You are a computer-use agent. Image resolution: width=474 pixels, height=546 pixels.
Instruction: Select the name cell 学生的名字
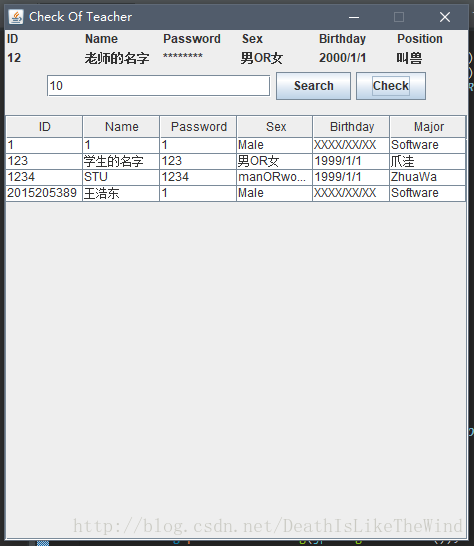point(121,161)
